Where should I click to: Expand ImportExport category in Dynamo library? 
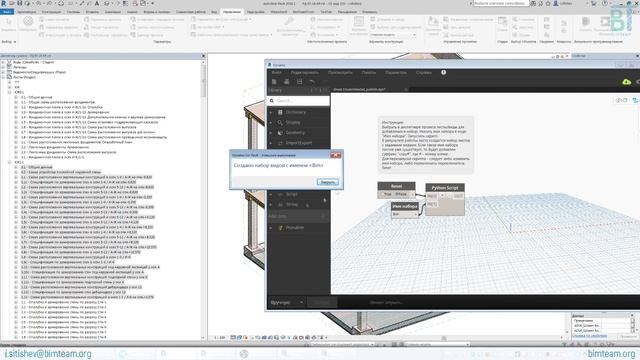[271, 143]
